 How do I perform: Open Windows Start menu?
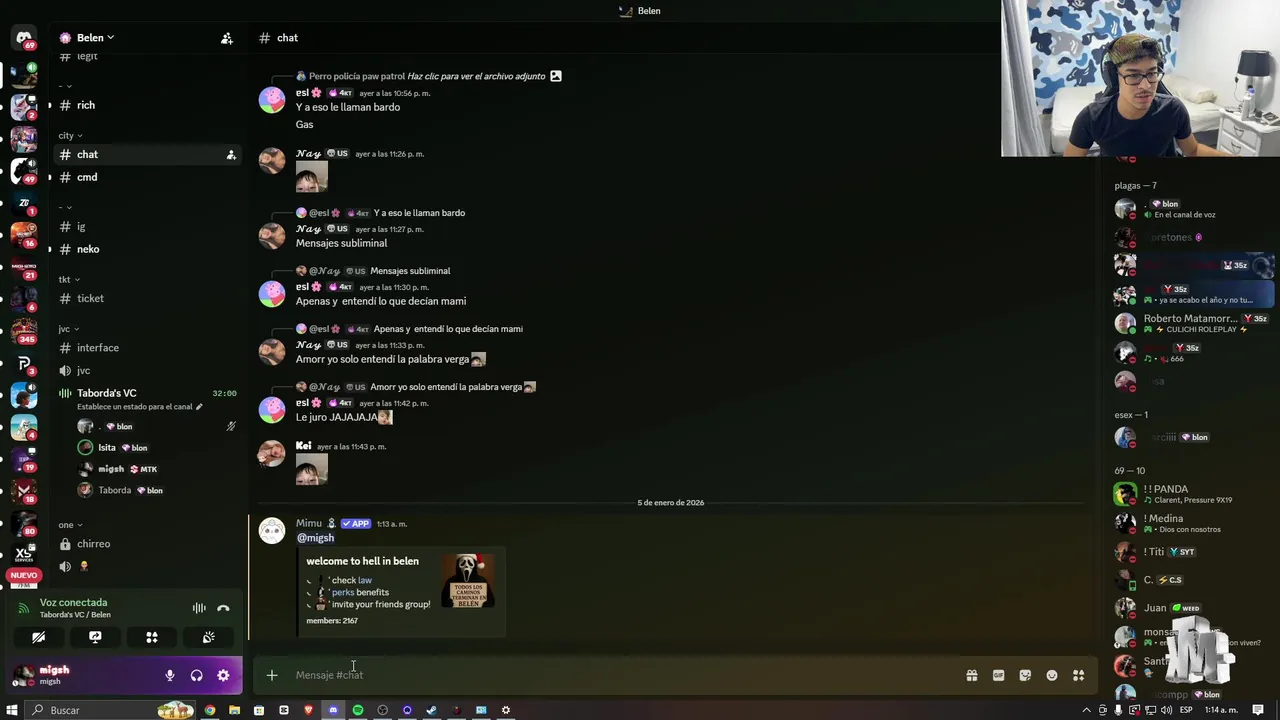click(x=12, y=710)
